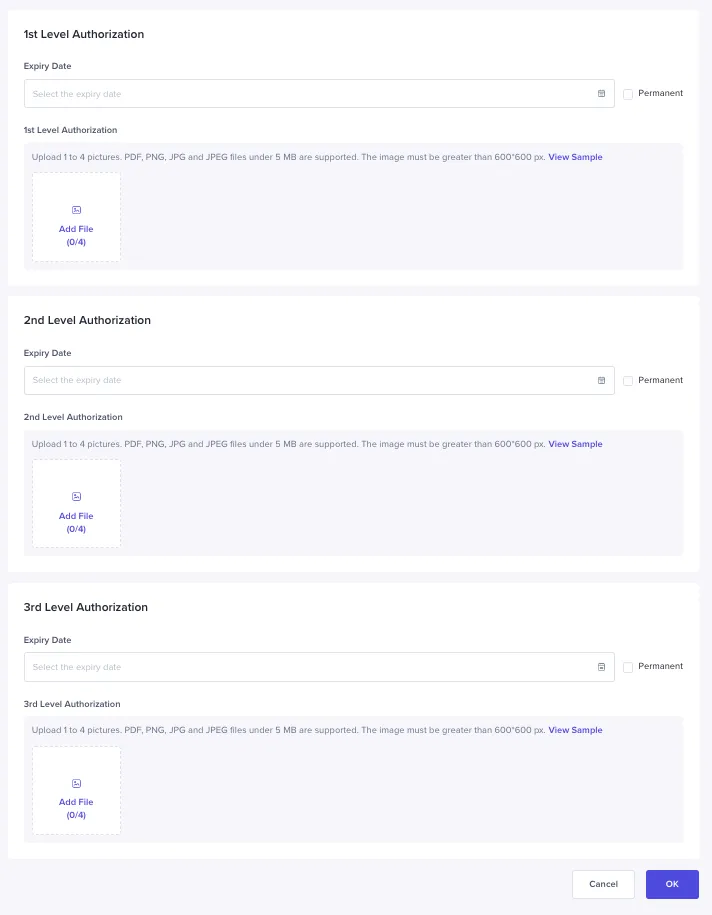This screenshot has height=915, width=712.
Task: Open the calendar picker for 1st Level expiry date
Action: point(601,93)
